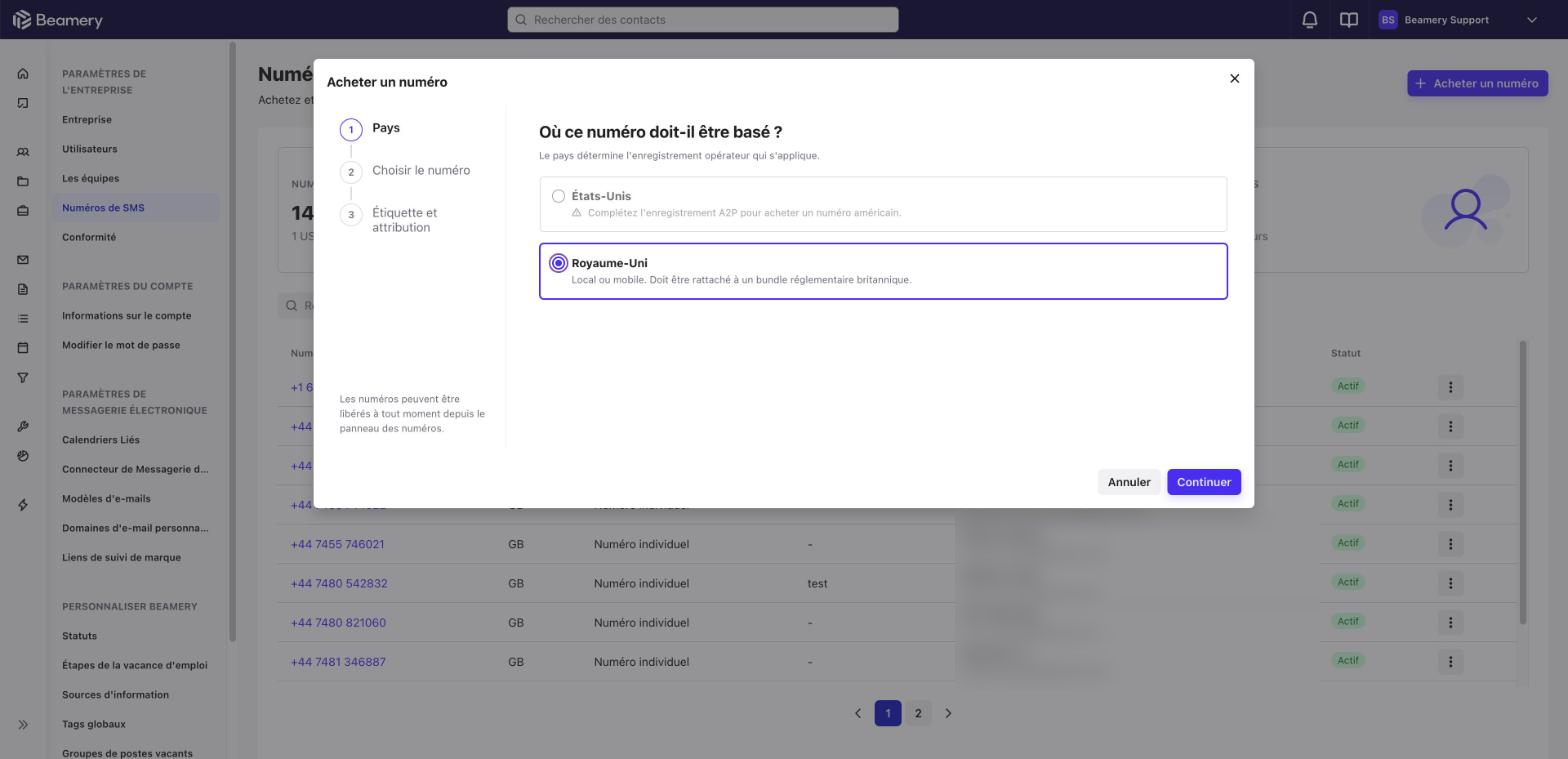The height and width of the screenshot is (759, 1568).
Task: Click the Rechercher des contacts search field
Action: (x=703, y=20)
